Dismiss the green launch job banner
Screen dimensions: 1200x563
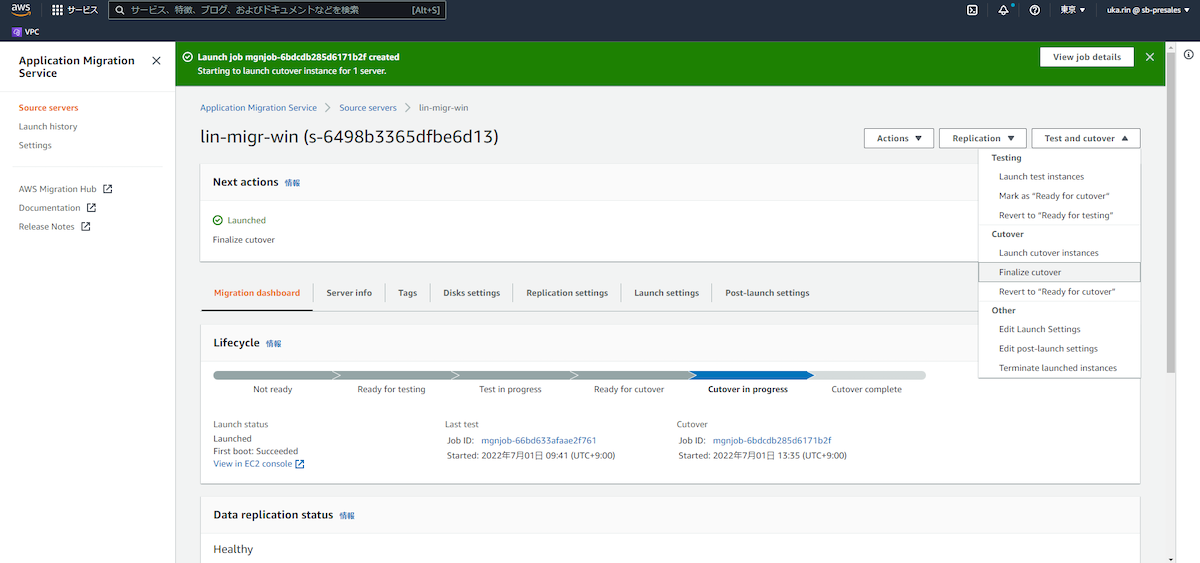[1150, 57]
